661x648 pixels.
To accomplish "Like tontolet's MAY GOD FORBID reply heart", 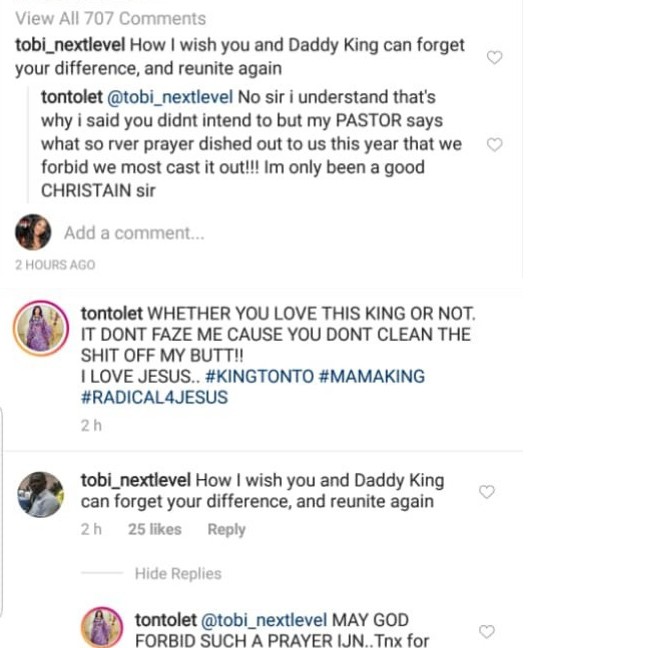I will pos(486,631).
